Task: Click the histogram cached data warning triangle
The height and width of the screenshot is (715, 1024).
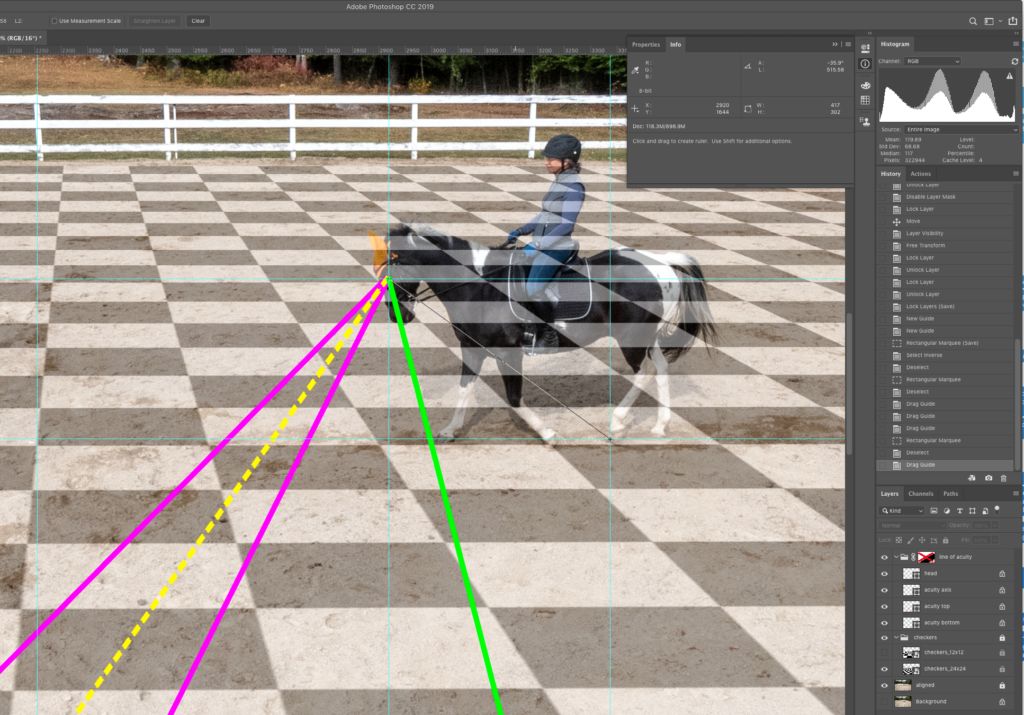Action: pos(1010,76)
